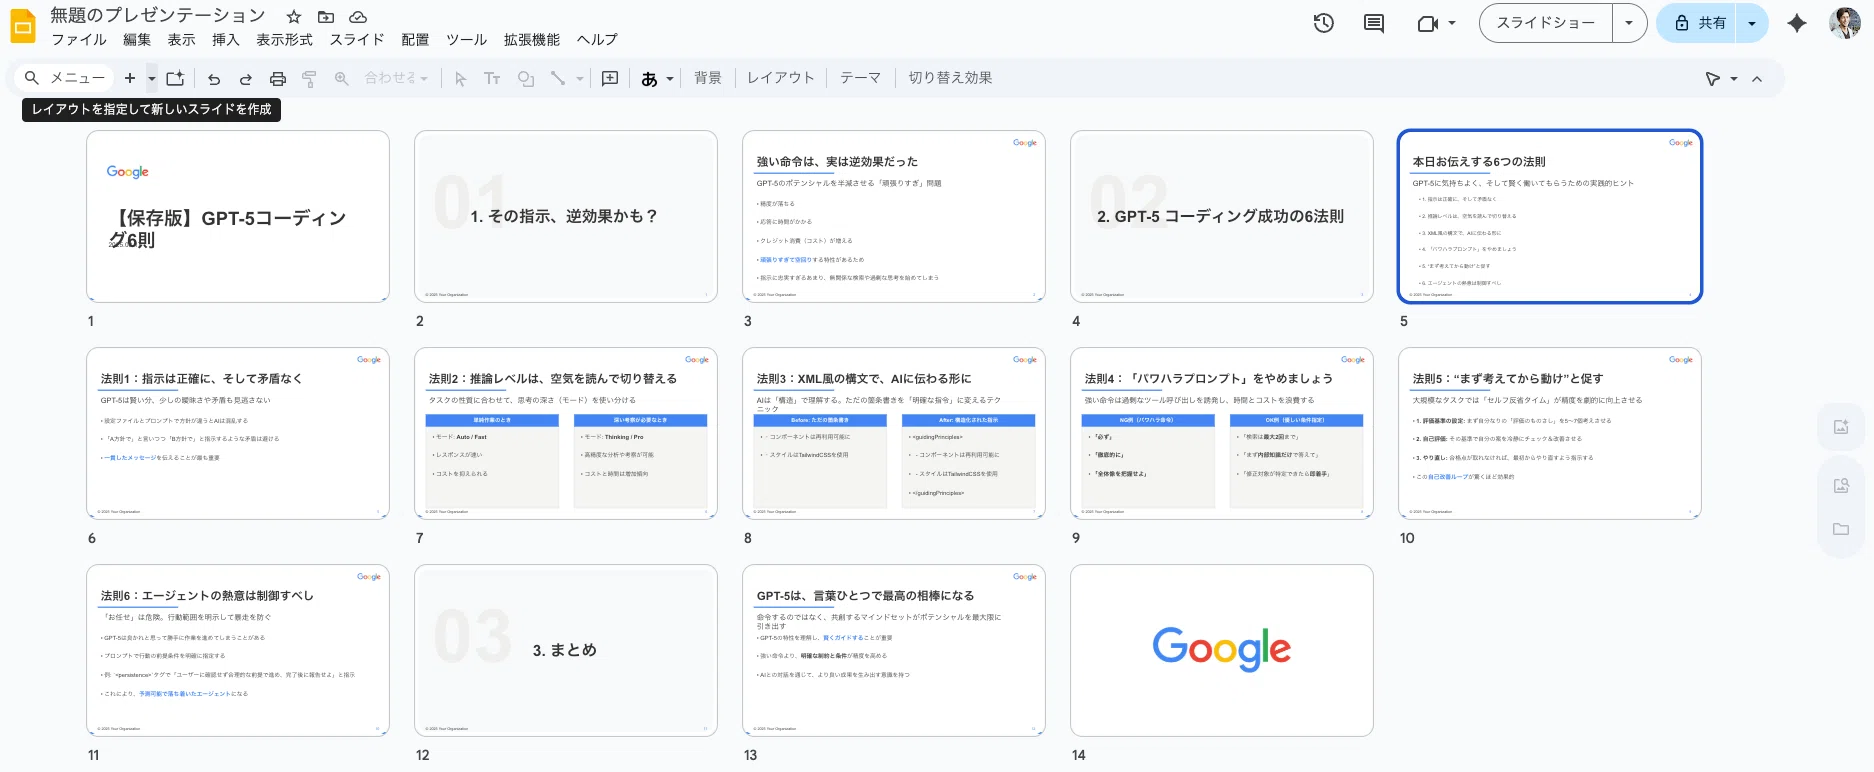Print the presentation with the printer icon
This screenshot has height=772, width=1874.
click(278, 78)
